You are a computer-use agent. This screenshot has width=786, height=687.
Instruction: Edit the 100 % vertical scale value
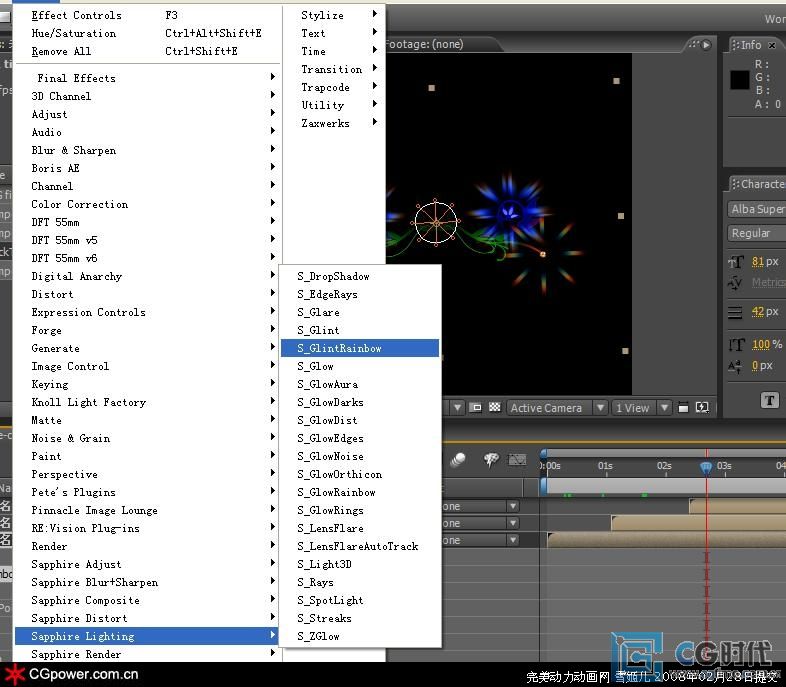761,344
